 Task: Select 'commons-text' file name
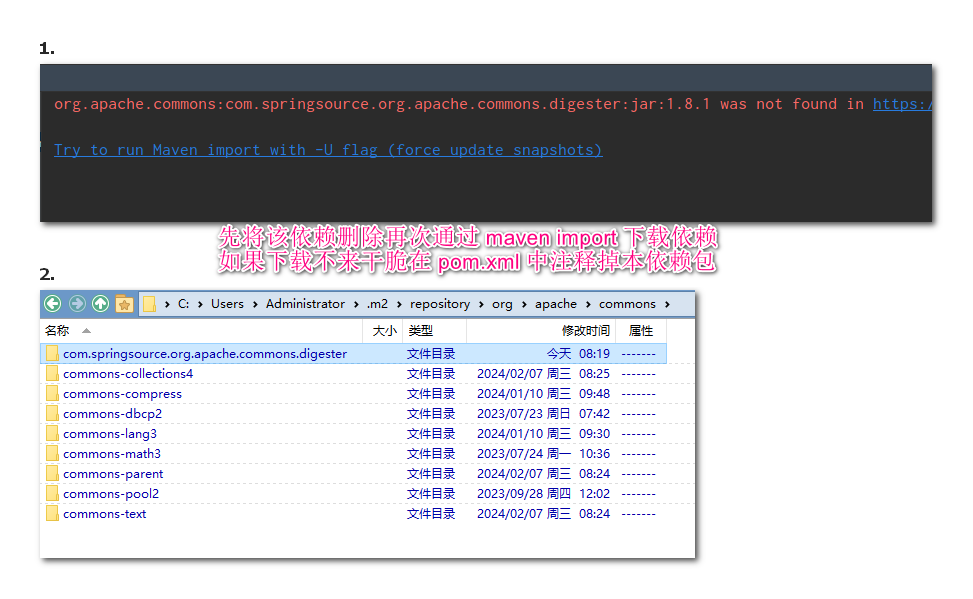pyautogui.click(x=104, y=514)
